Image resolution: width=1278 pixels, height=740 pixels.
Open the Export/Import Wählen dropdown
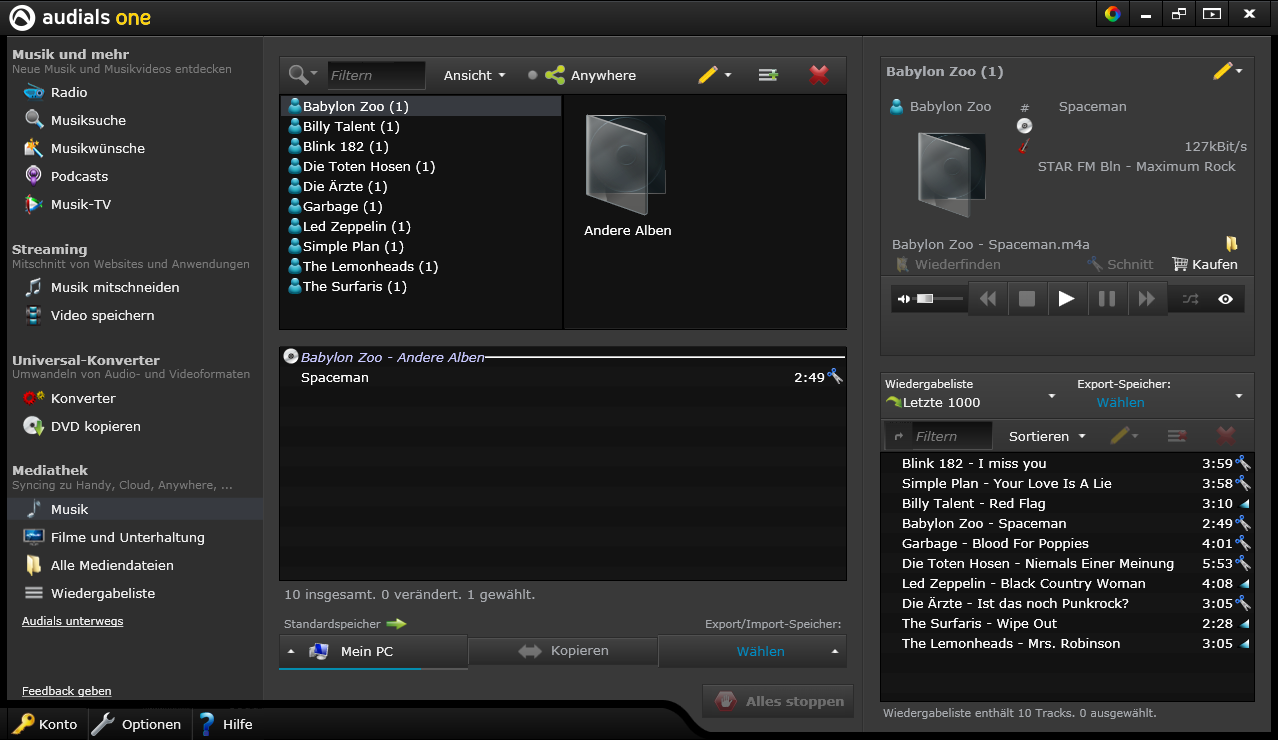[x=752, y=651]
